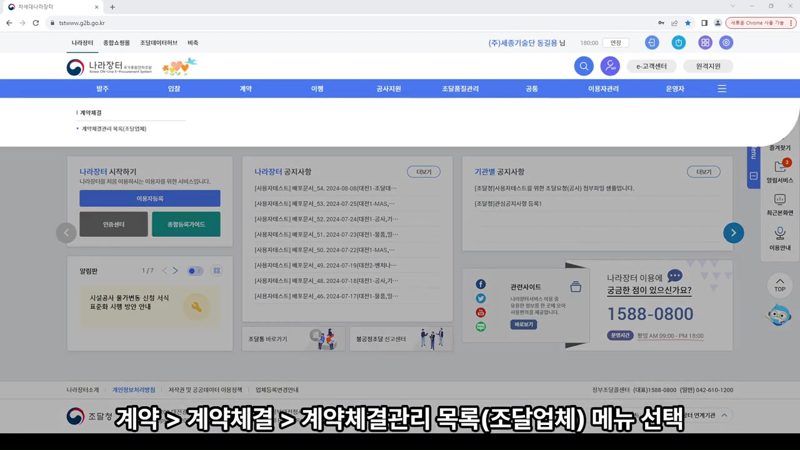Select 계약체결관리 목록(조달업체) submenu item

(x=114, y=129)
